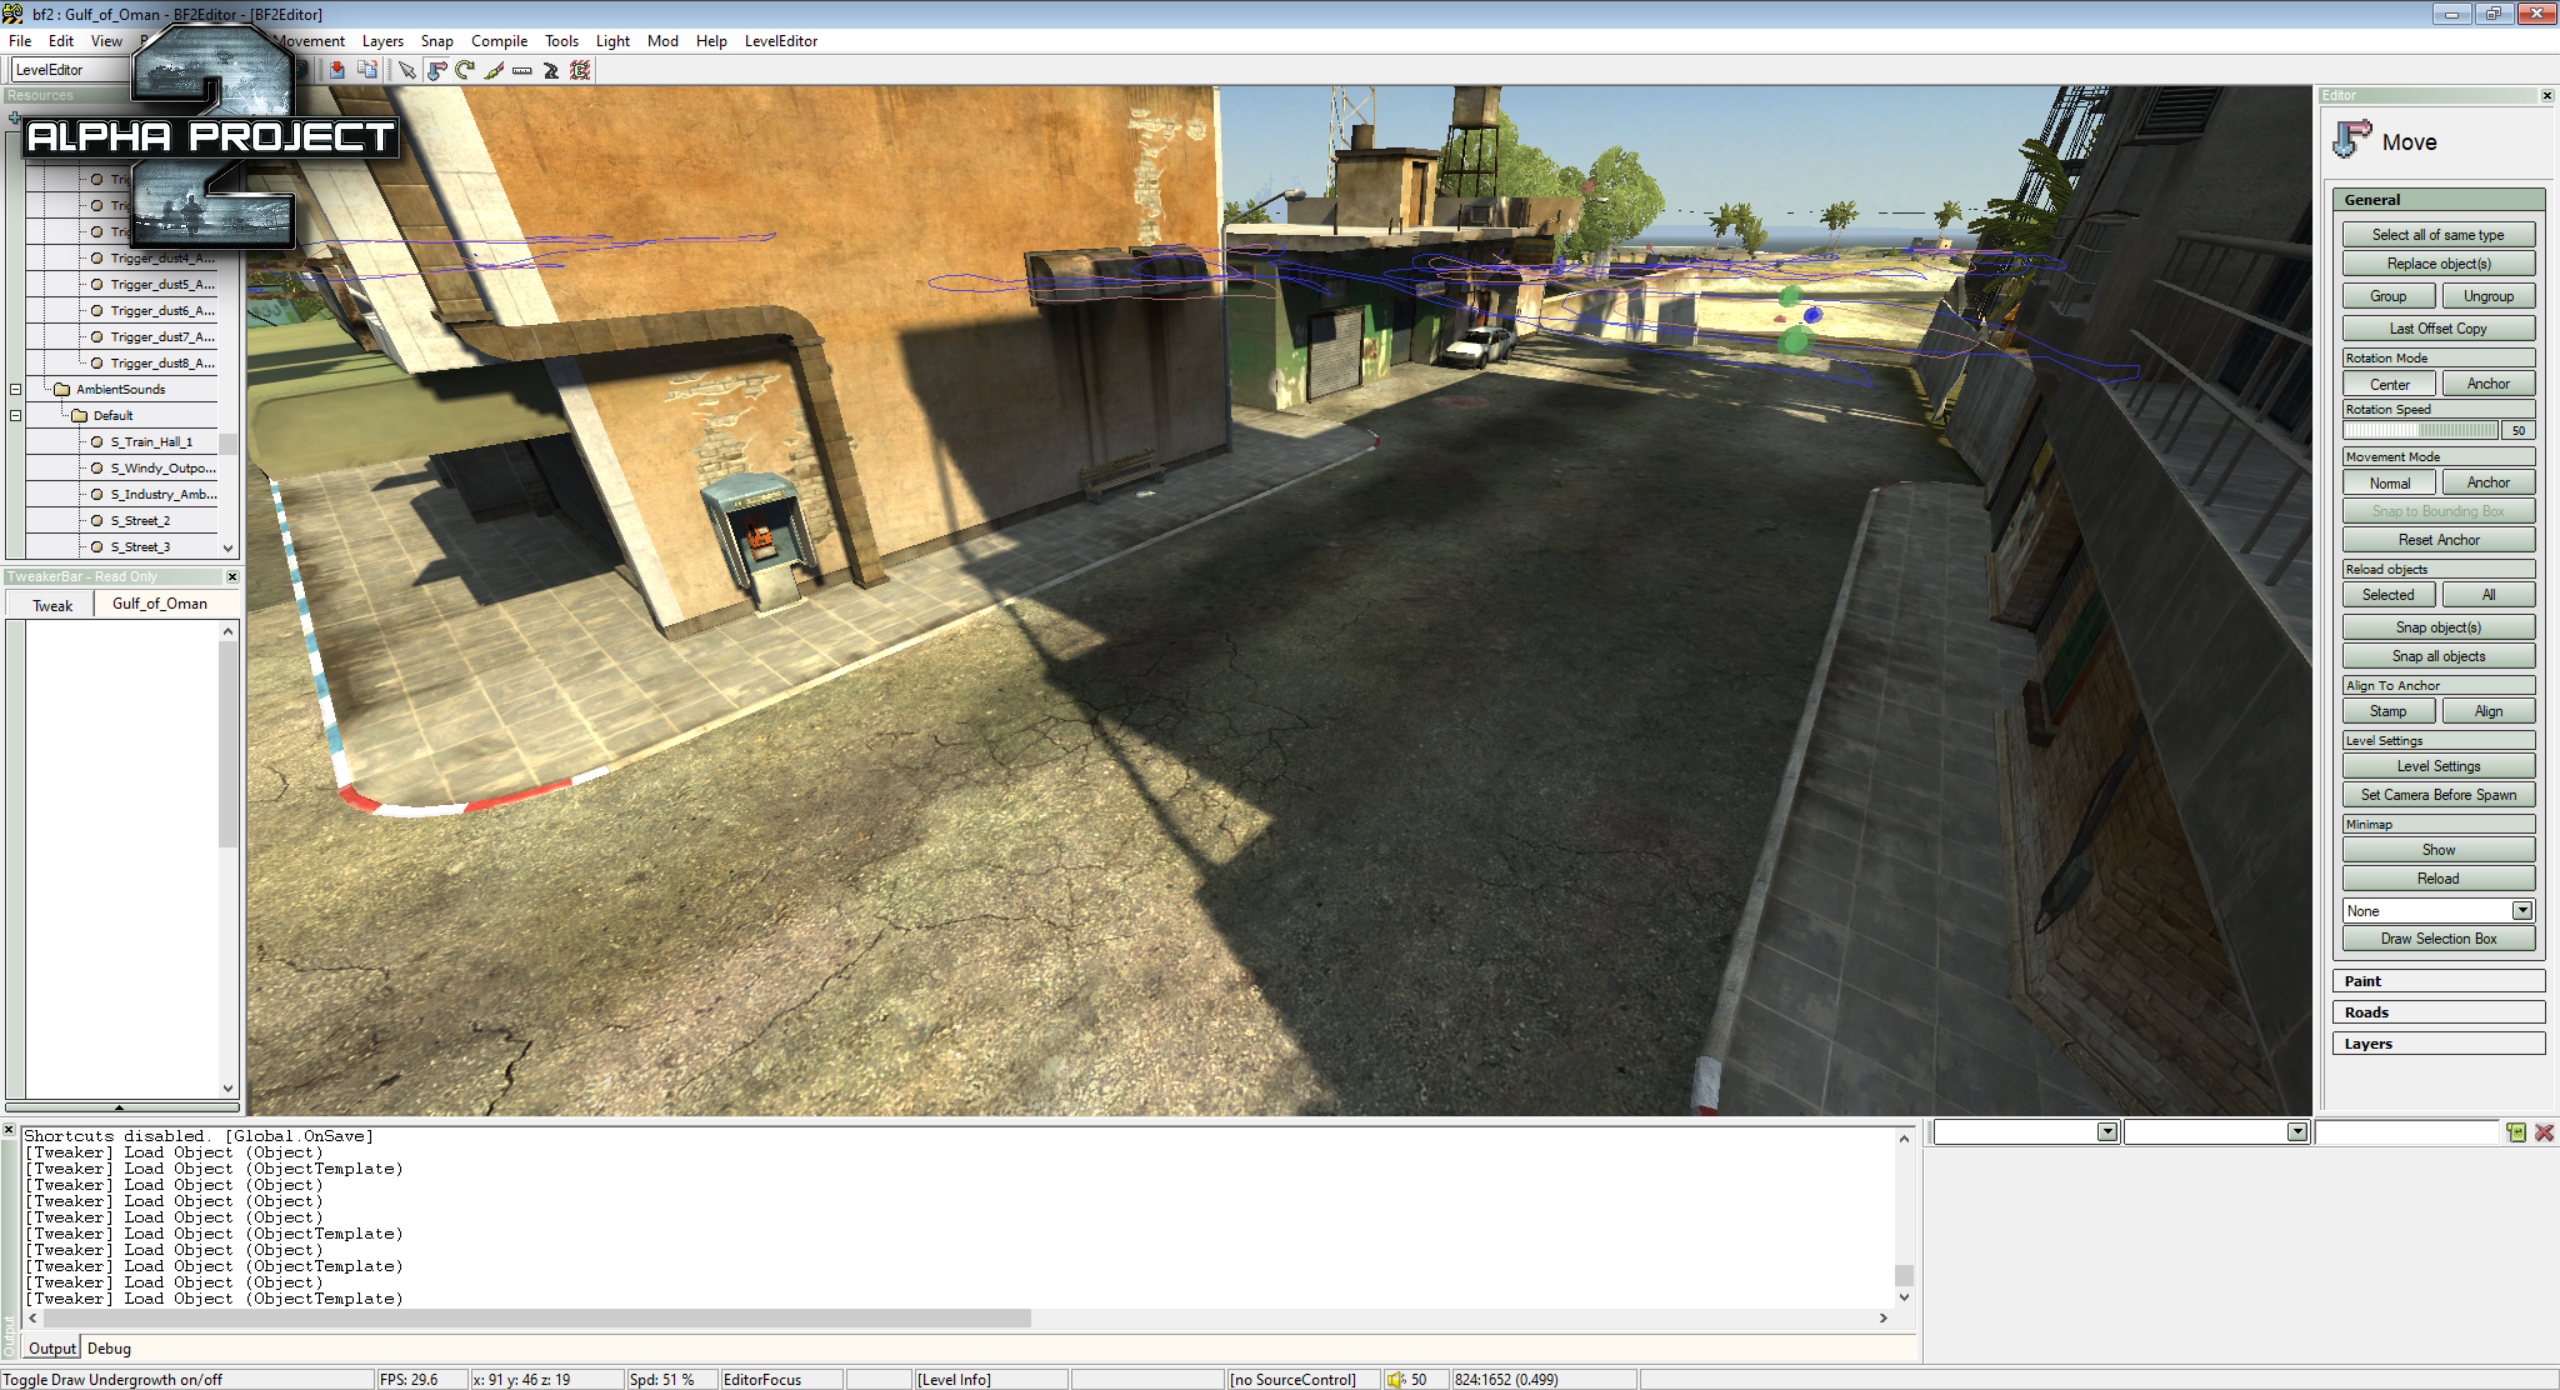Close the Editor panel with its X
The width and height of the screenshot is (2560, 1390).
point(2546,95)
